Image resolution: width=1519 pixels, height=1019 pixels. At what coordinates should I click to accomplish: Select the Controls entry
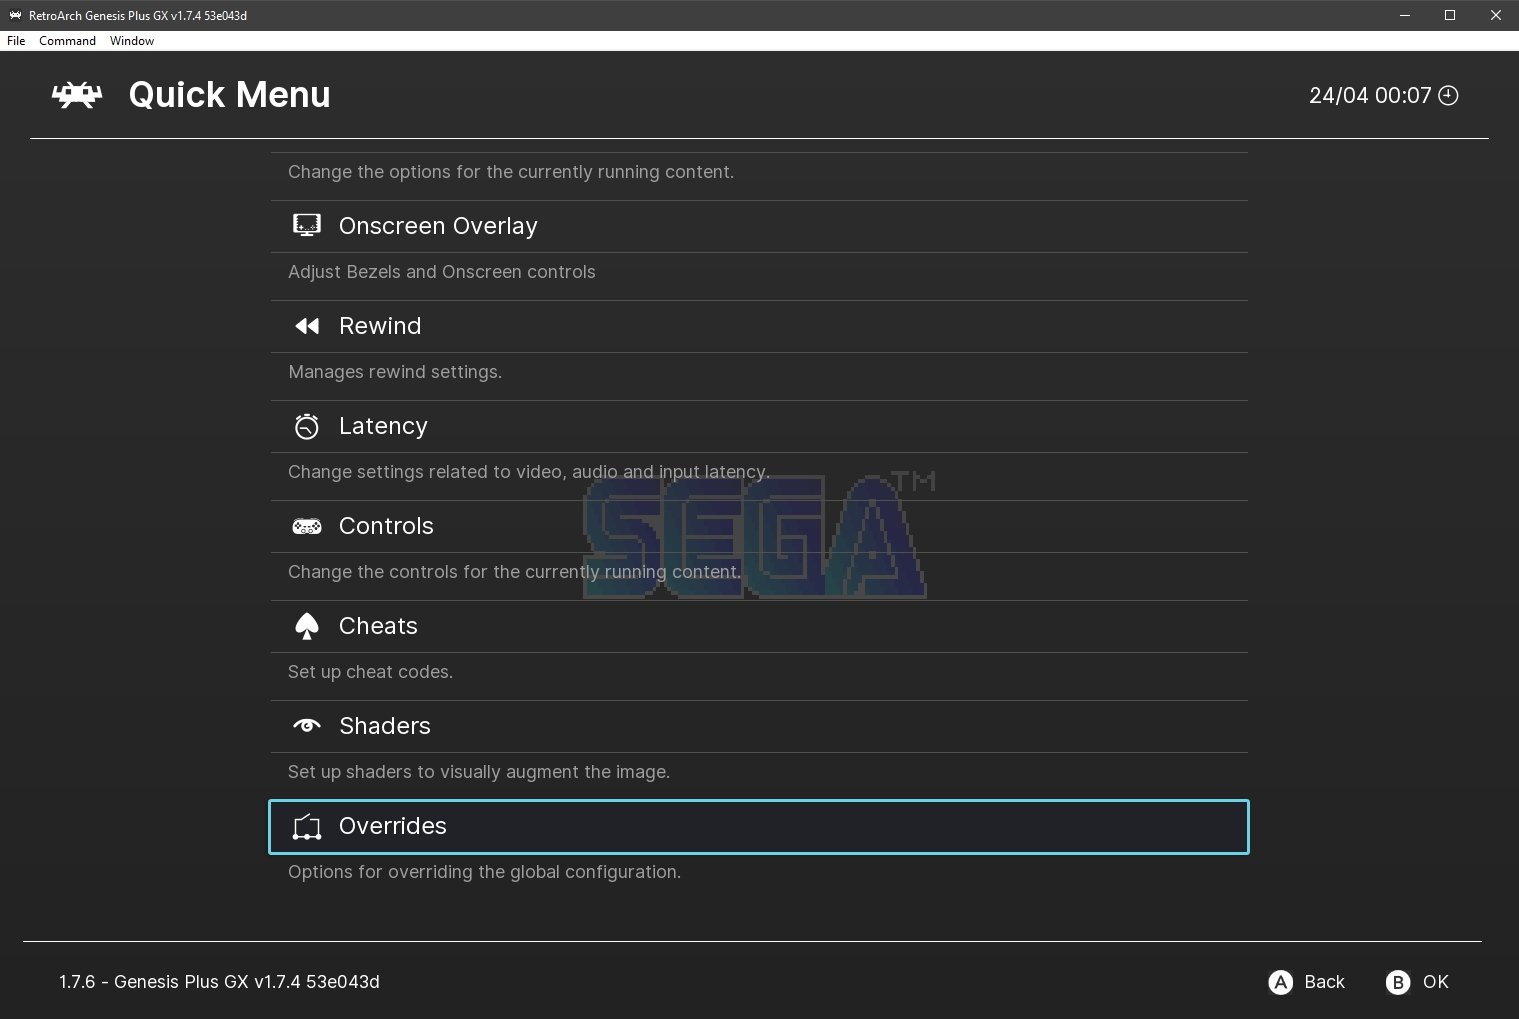coord(759,526)
